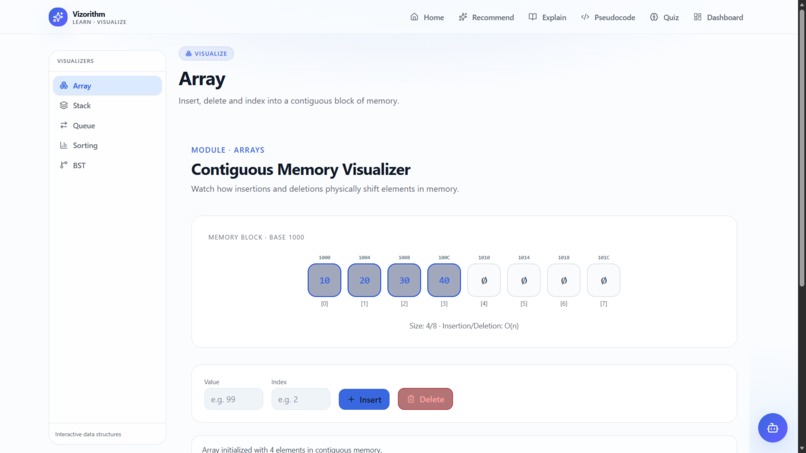Click the Recommend sparkle icon
This screenshot has width=806, height=453.
click(x=463, y=17)
